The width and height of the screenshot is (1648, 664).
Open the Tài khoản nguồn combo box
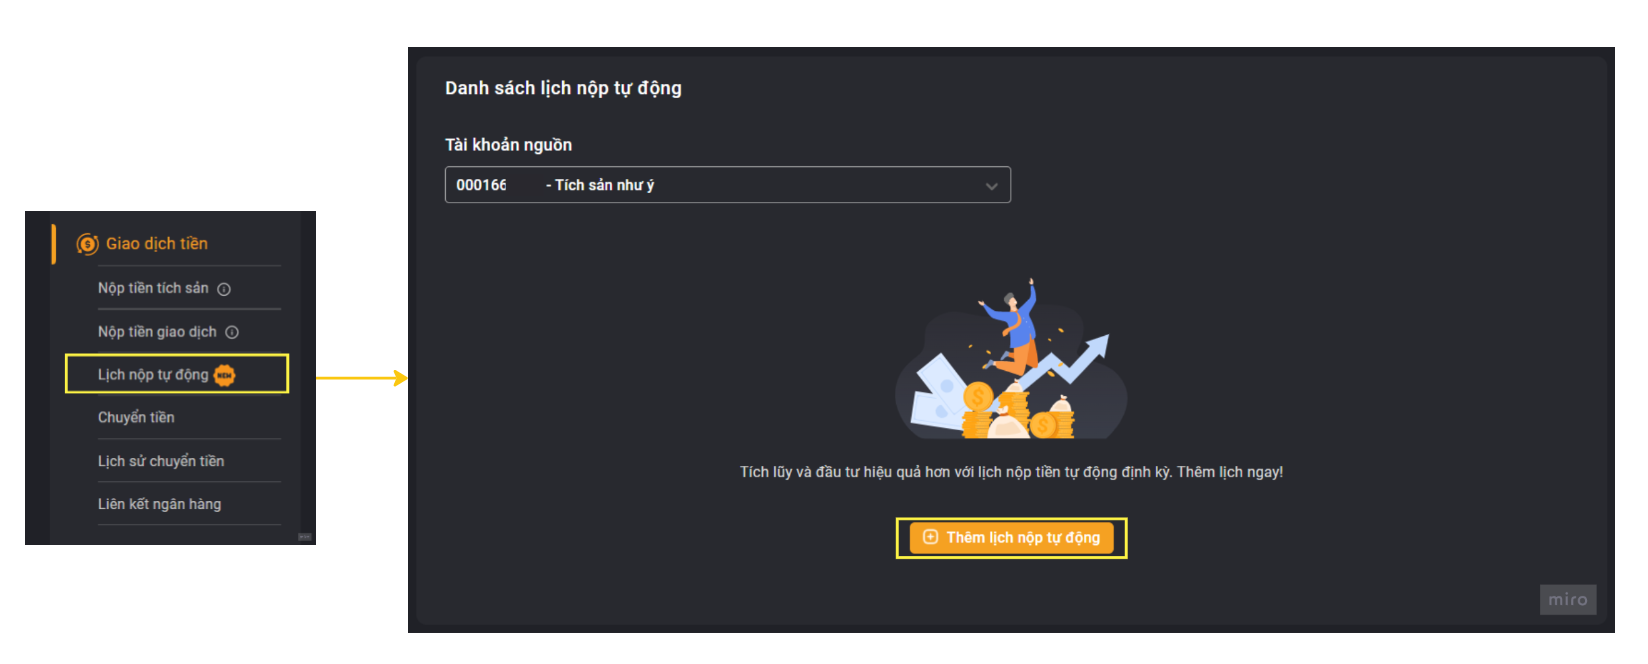(x=728, y=185)
